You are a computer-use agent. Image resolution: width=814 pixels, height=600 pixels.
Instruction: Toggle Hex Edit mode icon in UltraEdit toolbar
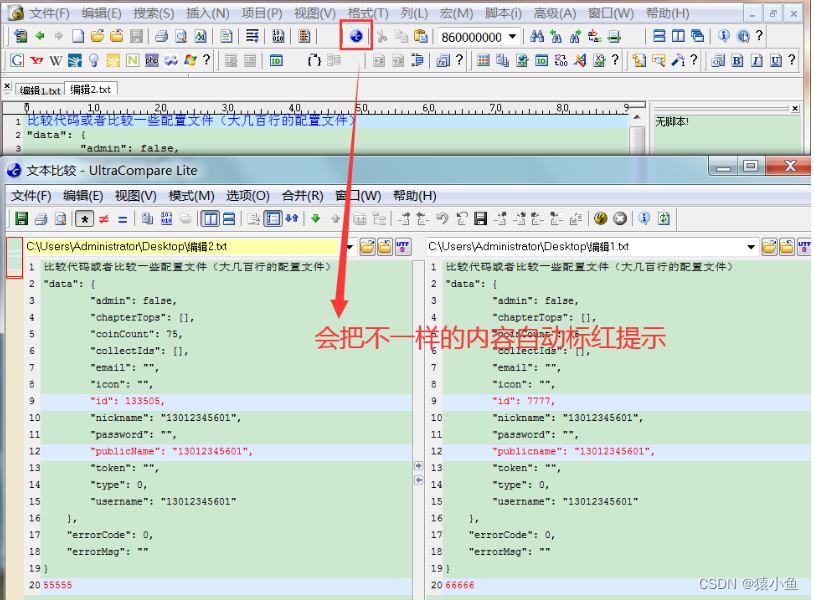pyautogui.click(x=278, y=36)
